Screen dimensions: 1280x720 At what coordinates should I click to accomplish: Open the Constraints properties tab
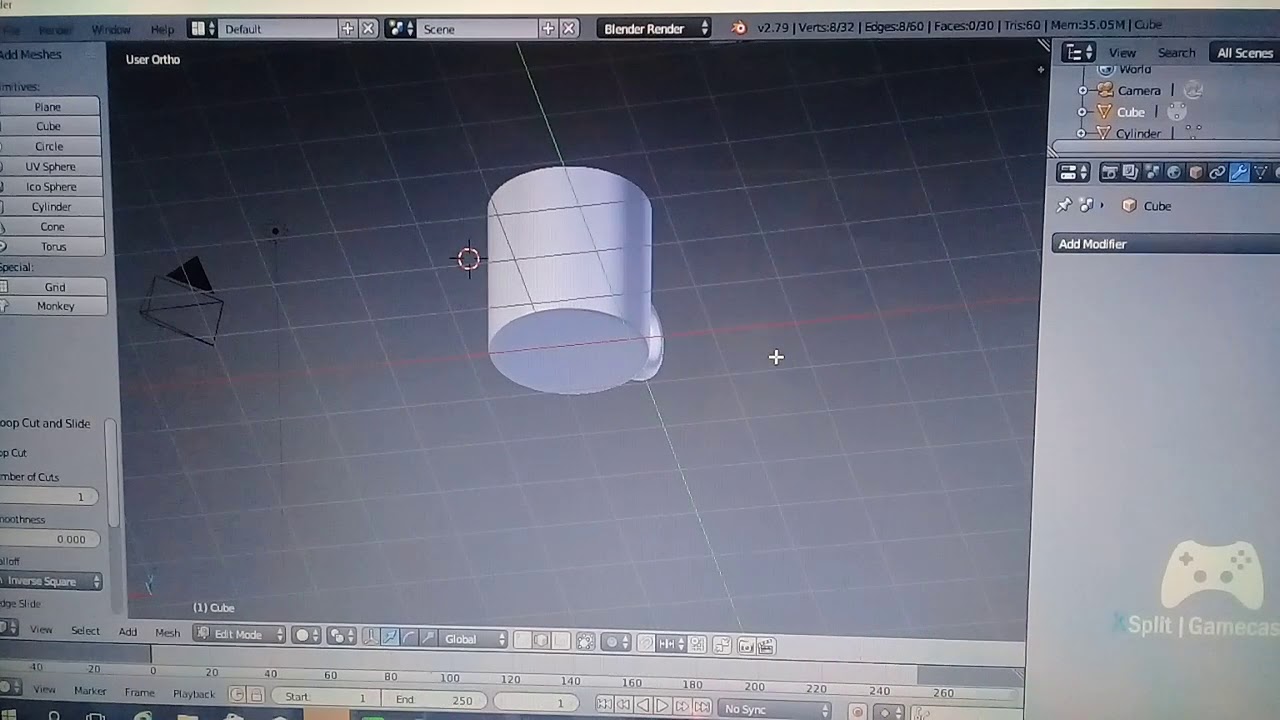[x=1217, y=173]
